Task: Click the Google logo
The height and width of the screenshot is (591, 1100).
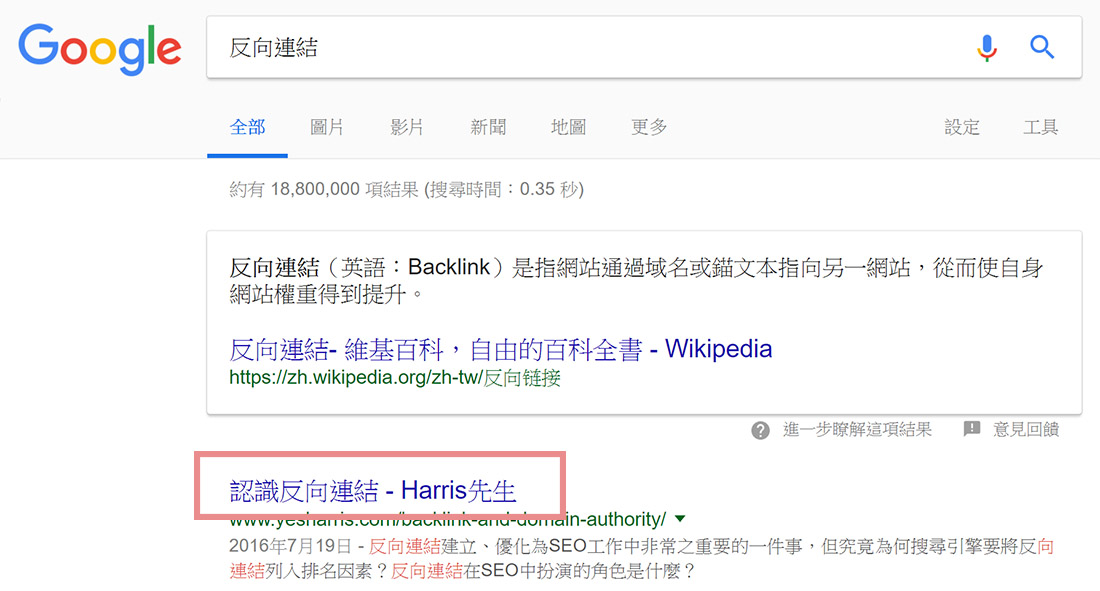Action: click(x=100, y=49)
